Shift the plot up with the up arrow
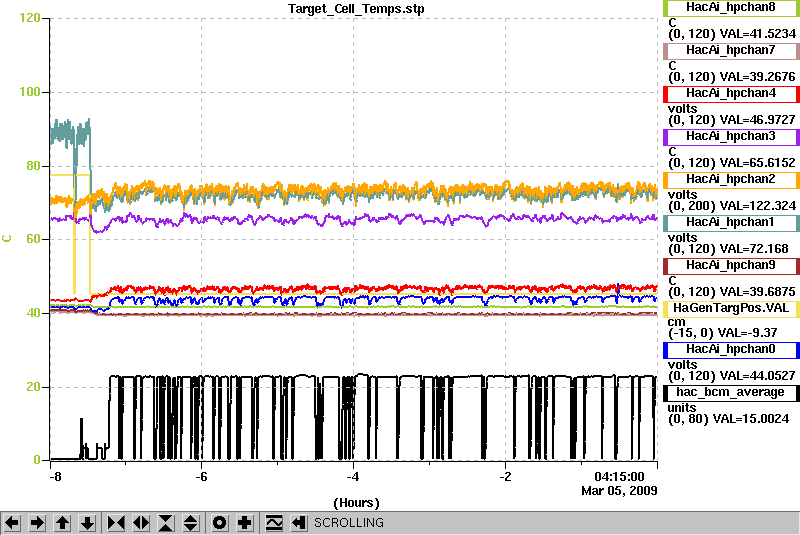The width and height of the screenshot is (800, 535). (62, 523)
